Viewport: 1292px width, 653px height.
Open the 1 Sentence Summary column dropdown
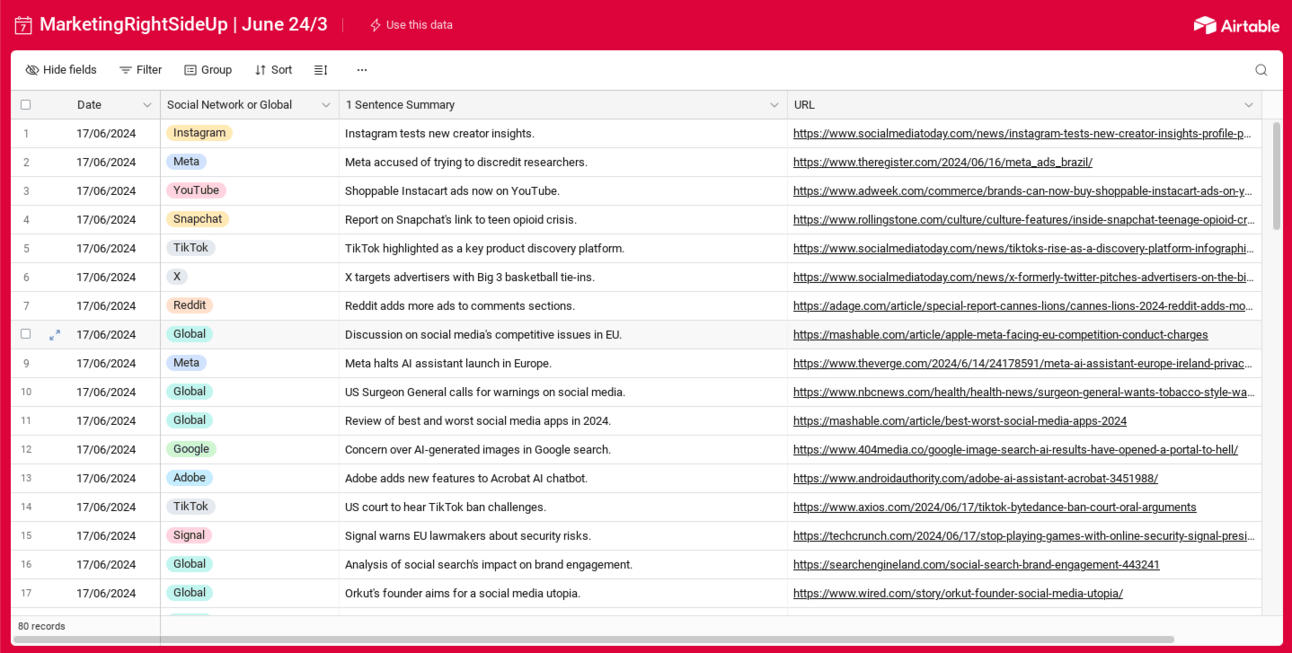pos(774,105)
